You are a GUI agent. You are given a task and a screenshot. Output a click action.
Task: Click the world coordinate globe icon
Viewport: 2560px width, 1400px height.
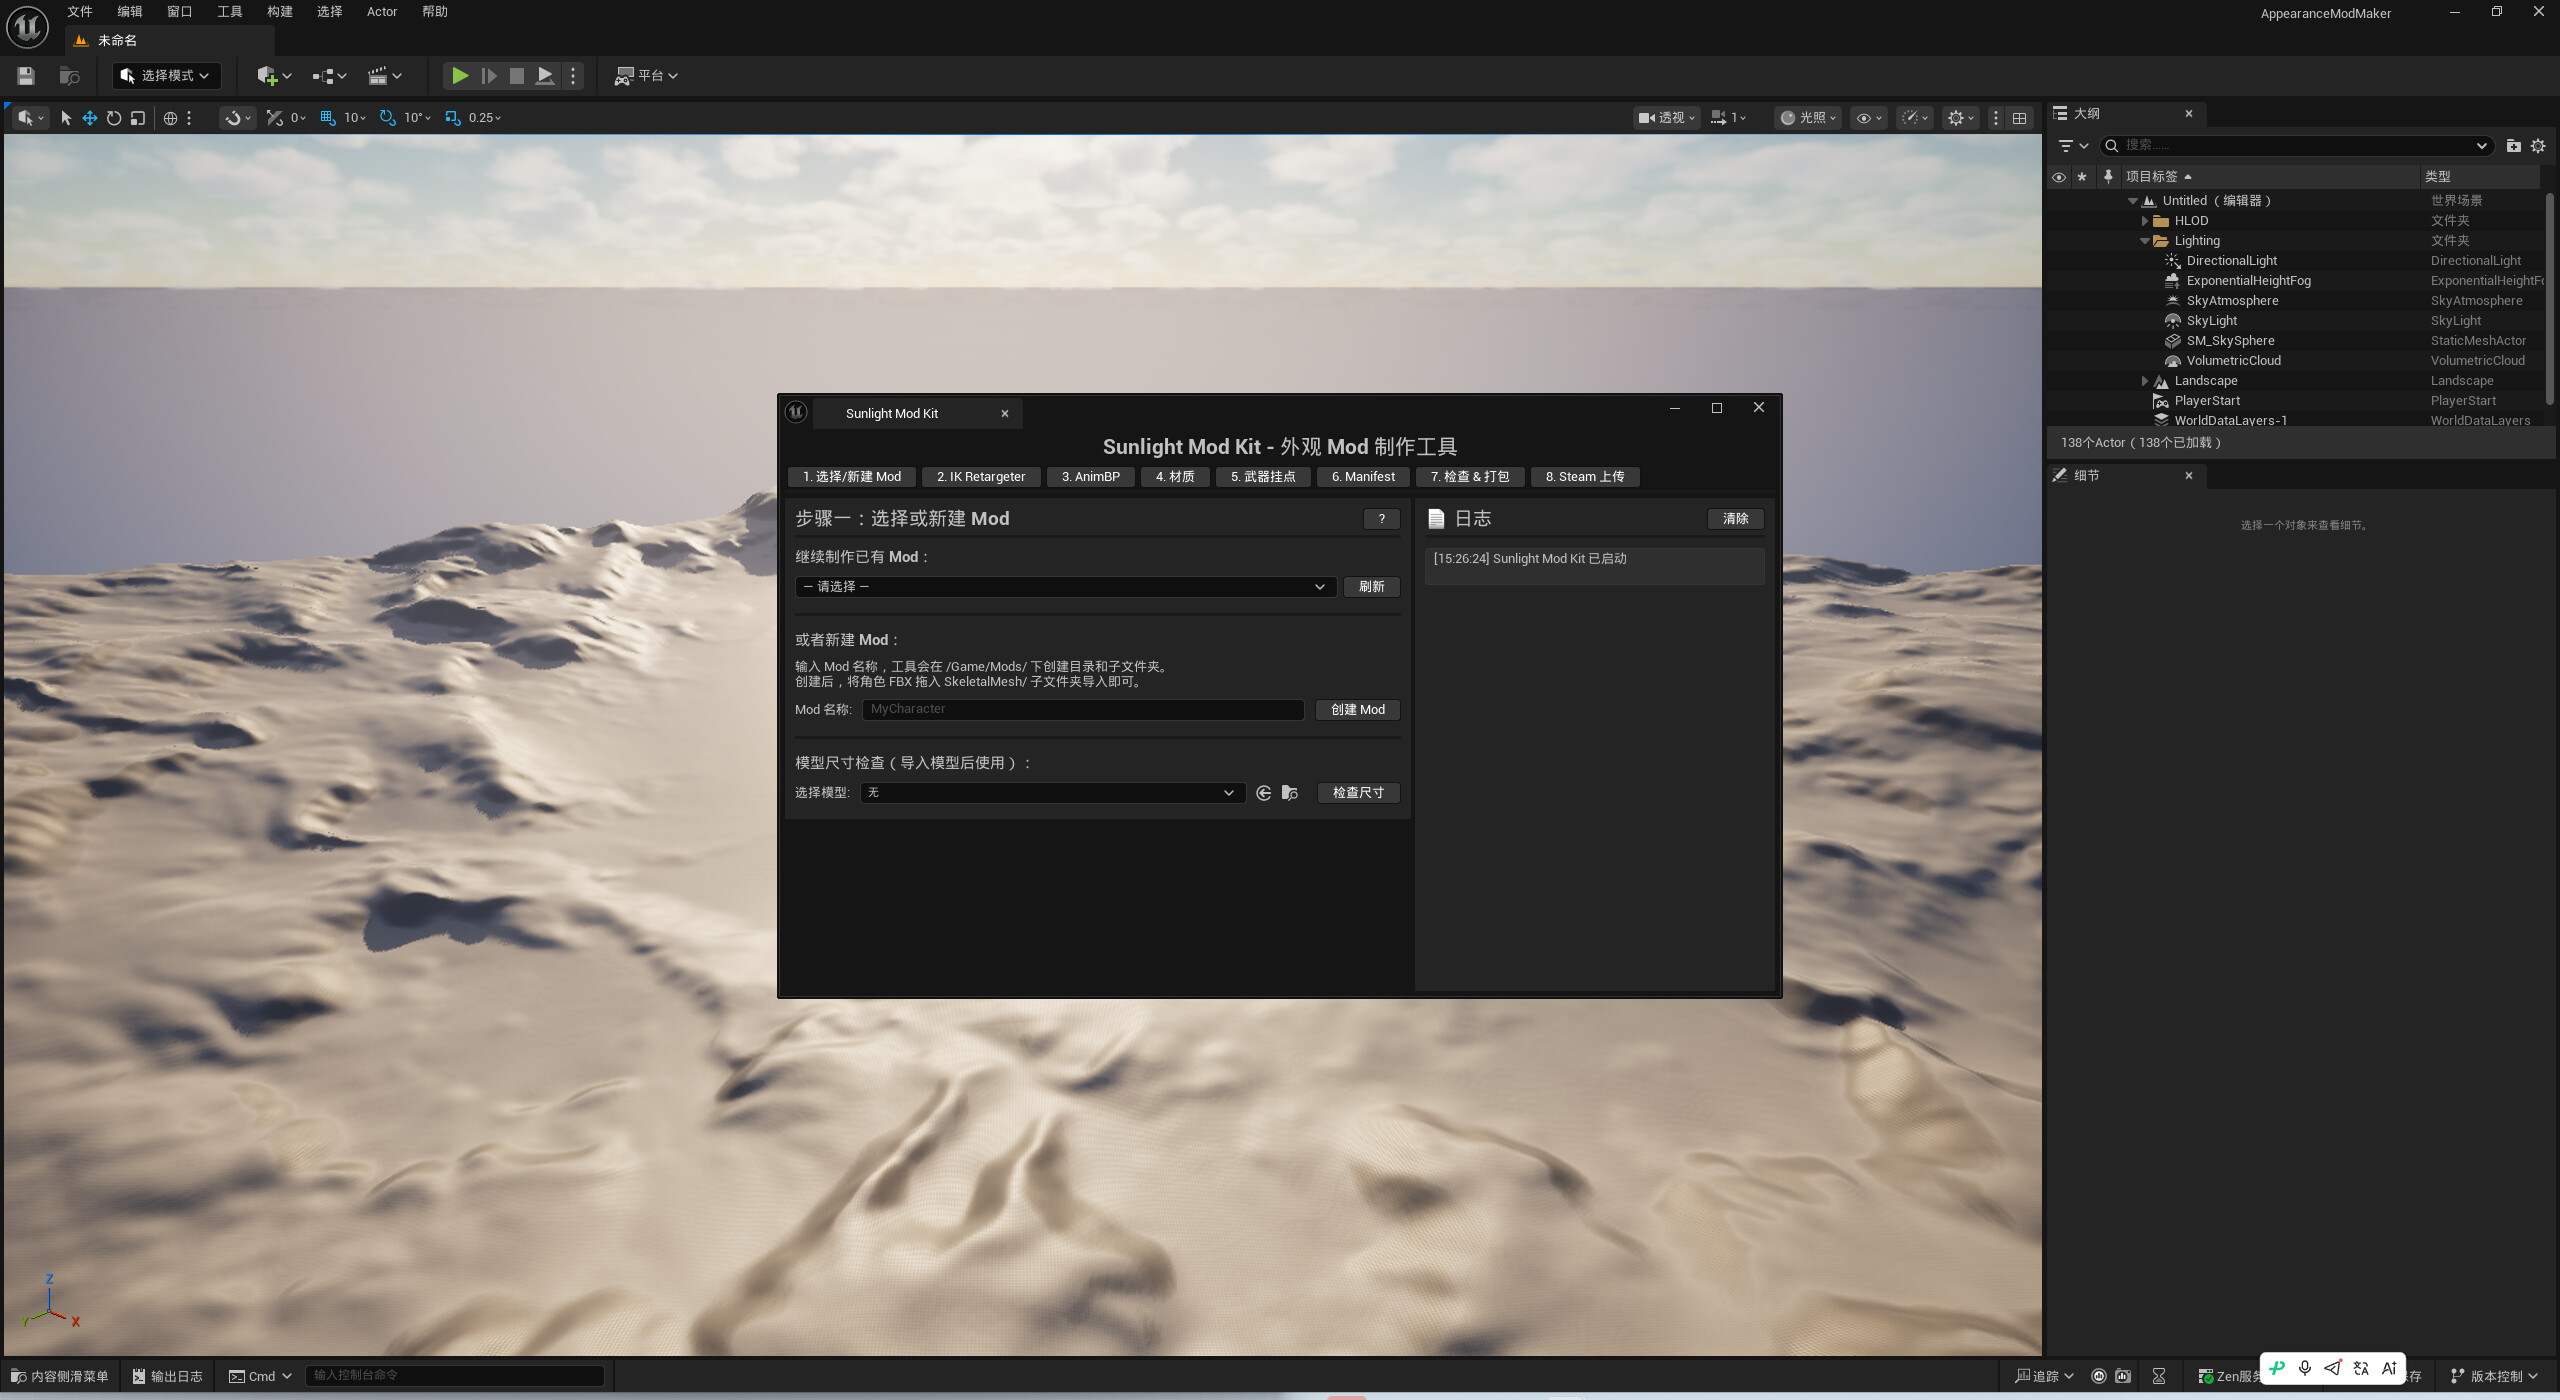170,118
